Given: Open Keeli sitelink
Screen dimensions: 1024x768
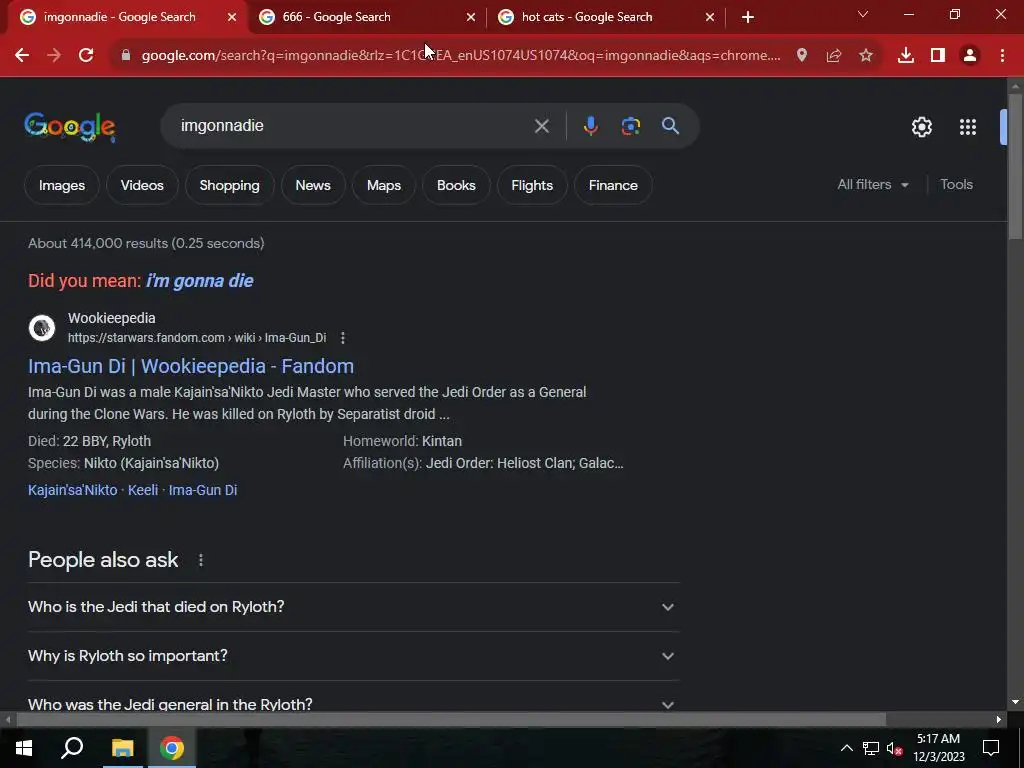Looking at the screenshot, I should pyautogui.click(x=143, y=490).
